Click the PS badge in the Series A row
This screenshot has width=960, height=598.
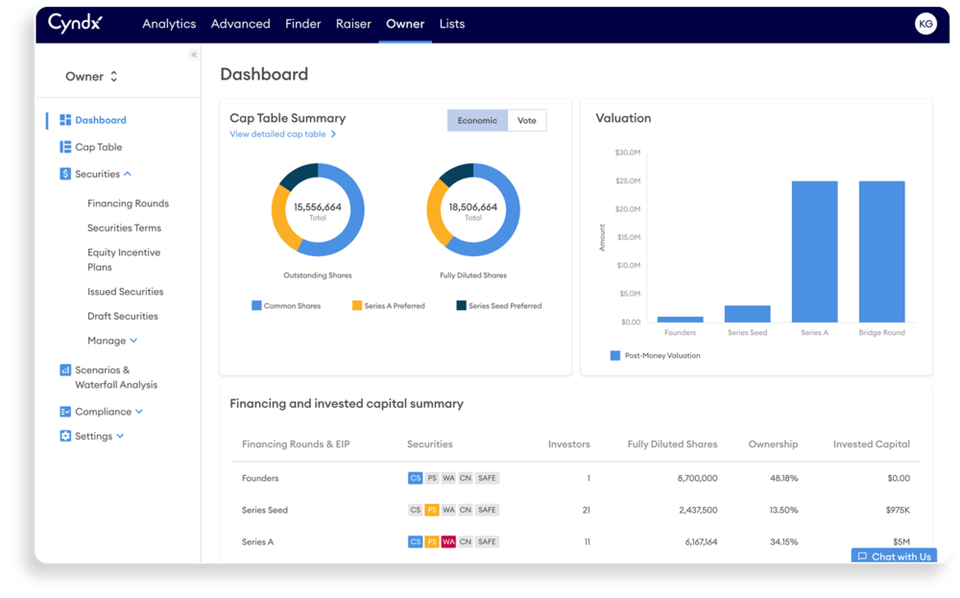[432, 542]
